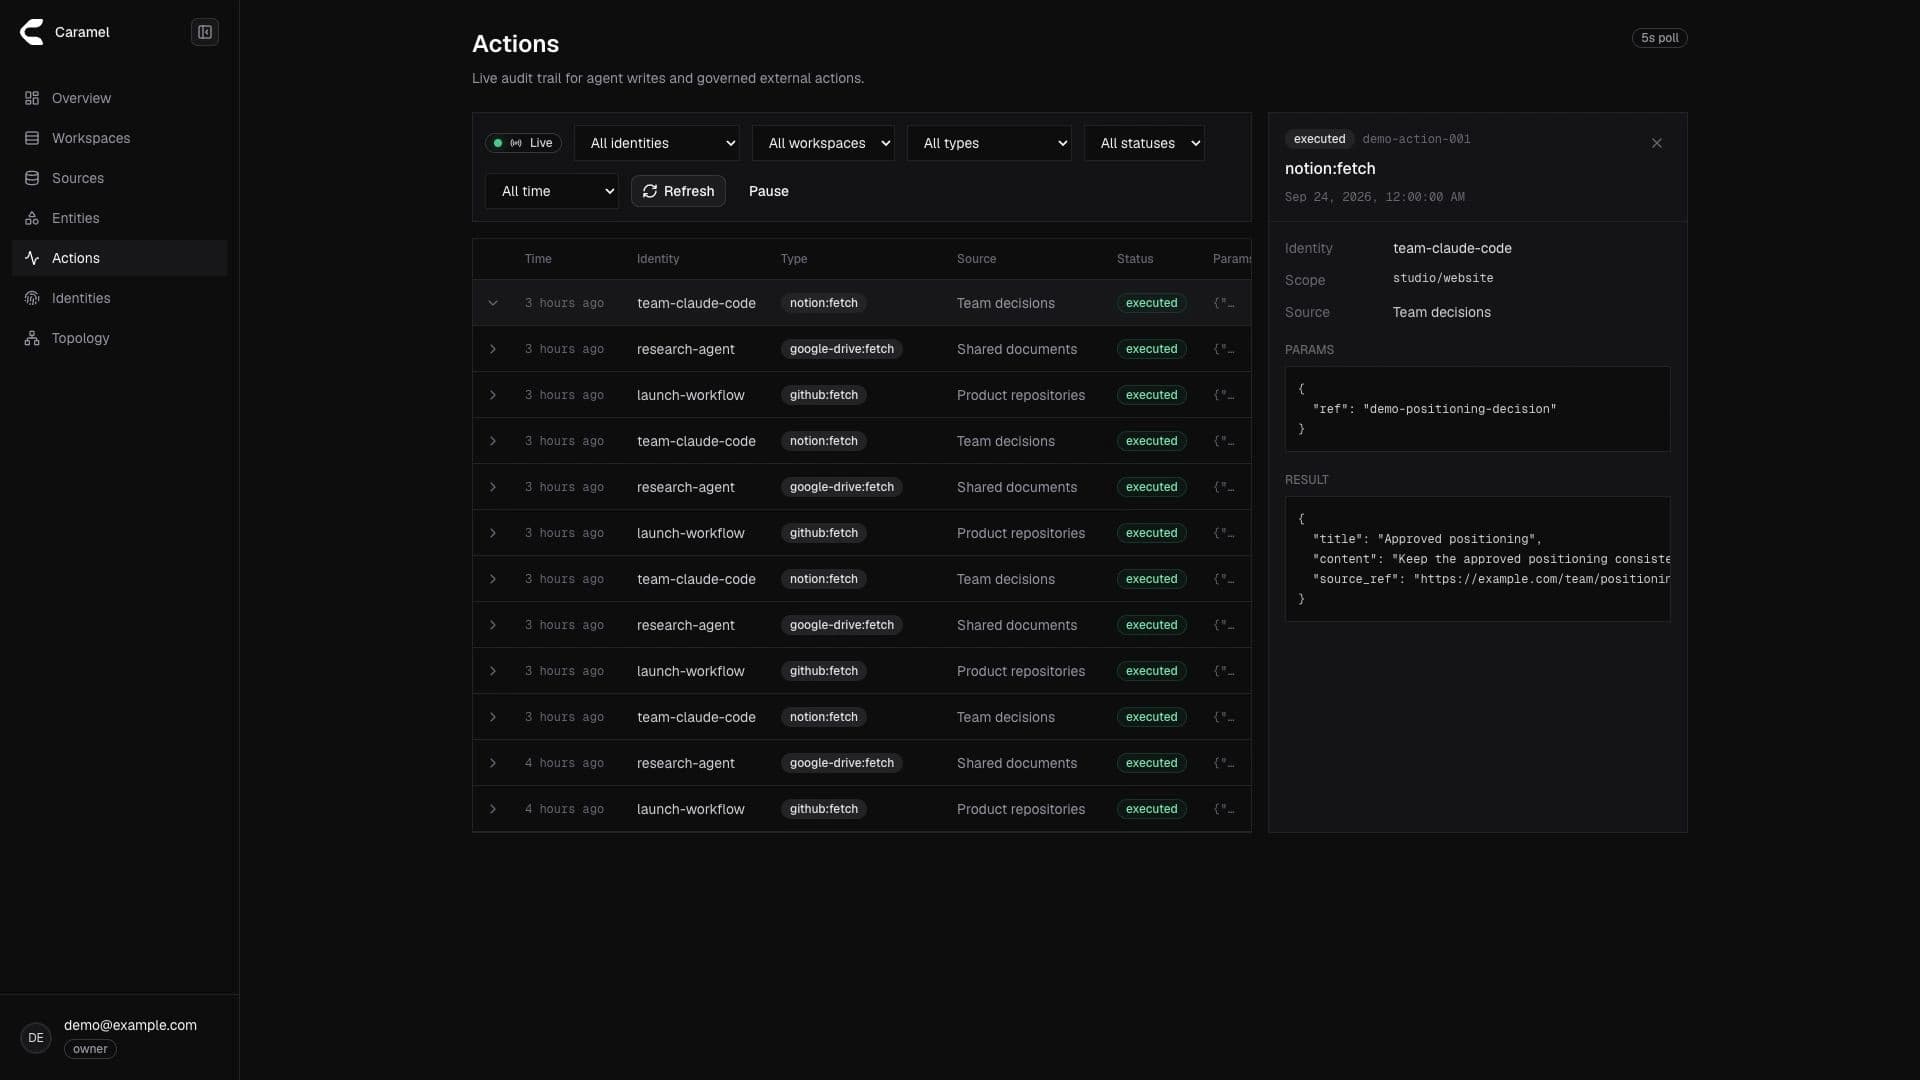This screenshot has width=1920, height=1080.
Task: Collapse the first expanded team-claude-code row
Action: 493,303
